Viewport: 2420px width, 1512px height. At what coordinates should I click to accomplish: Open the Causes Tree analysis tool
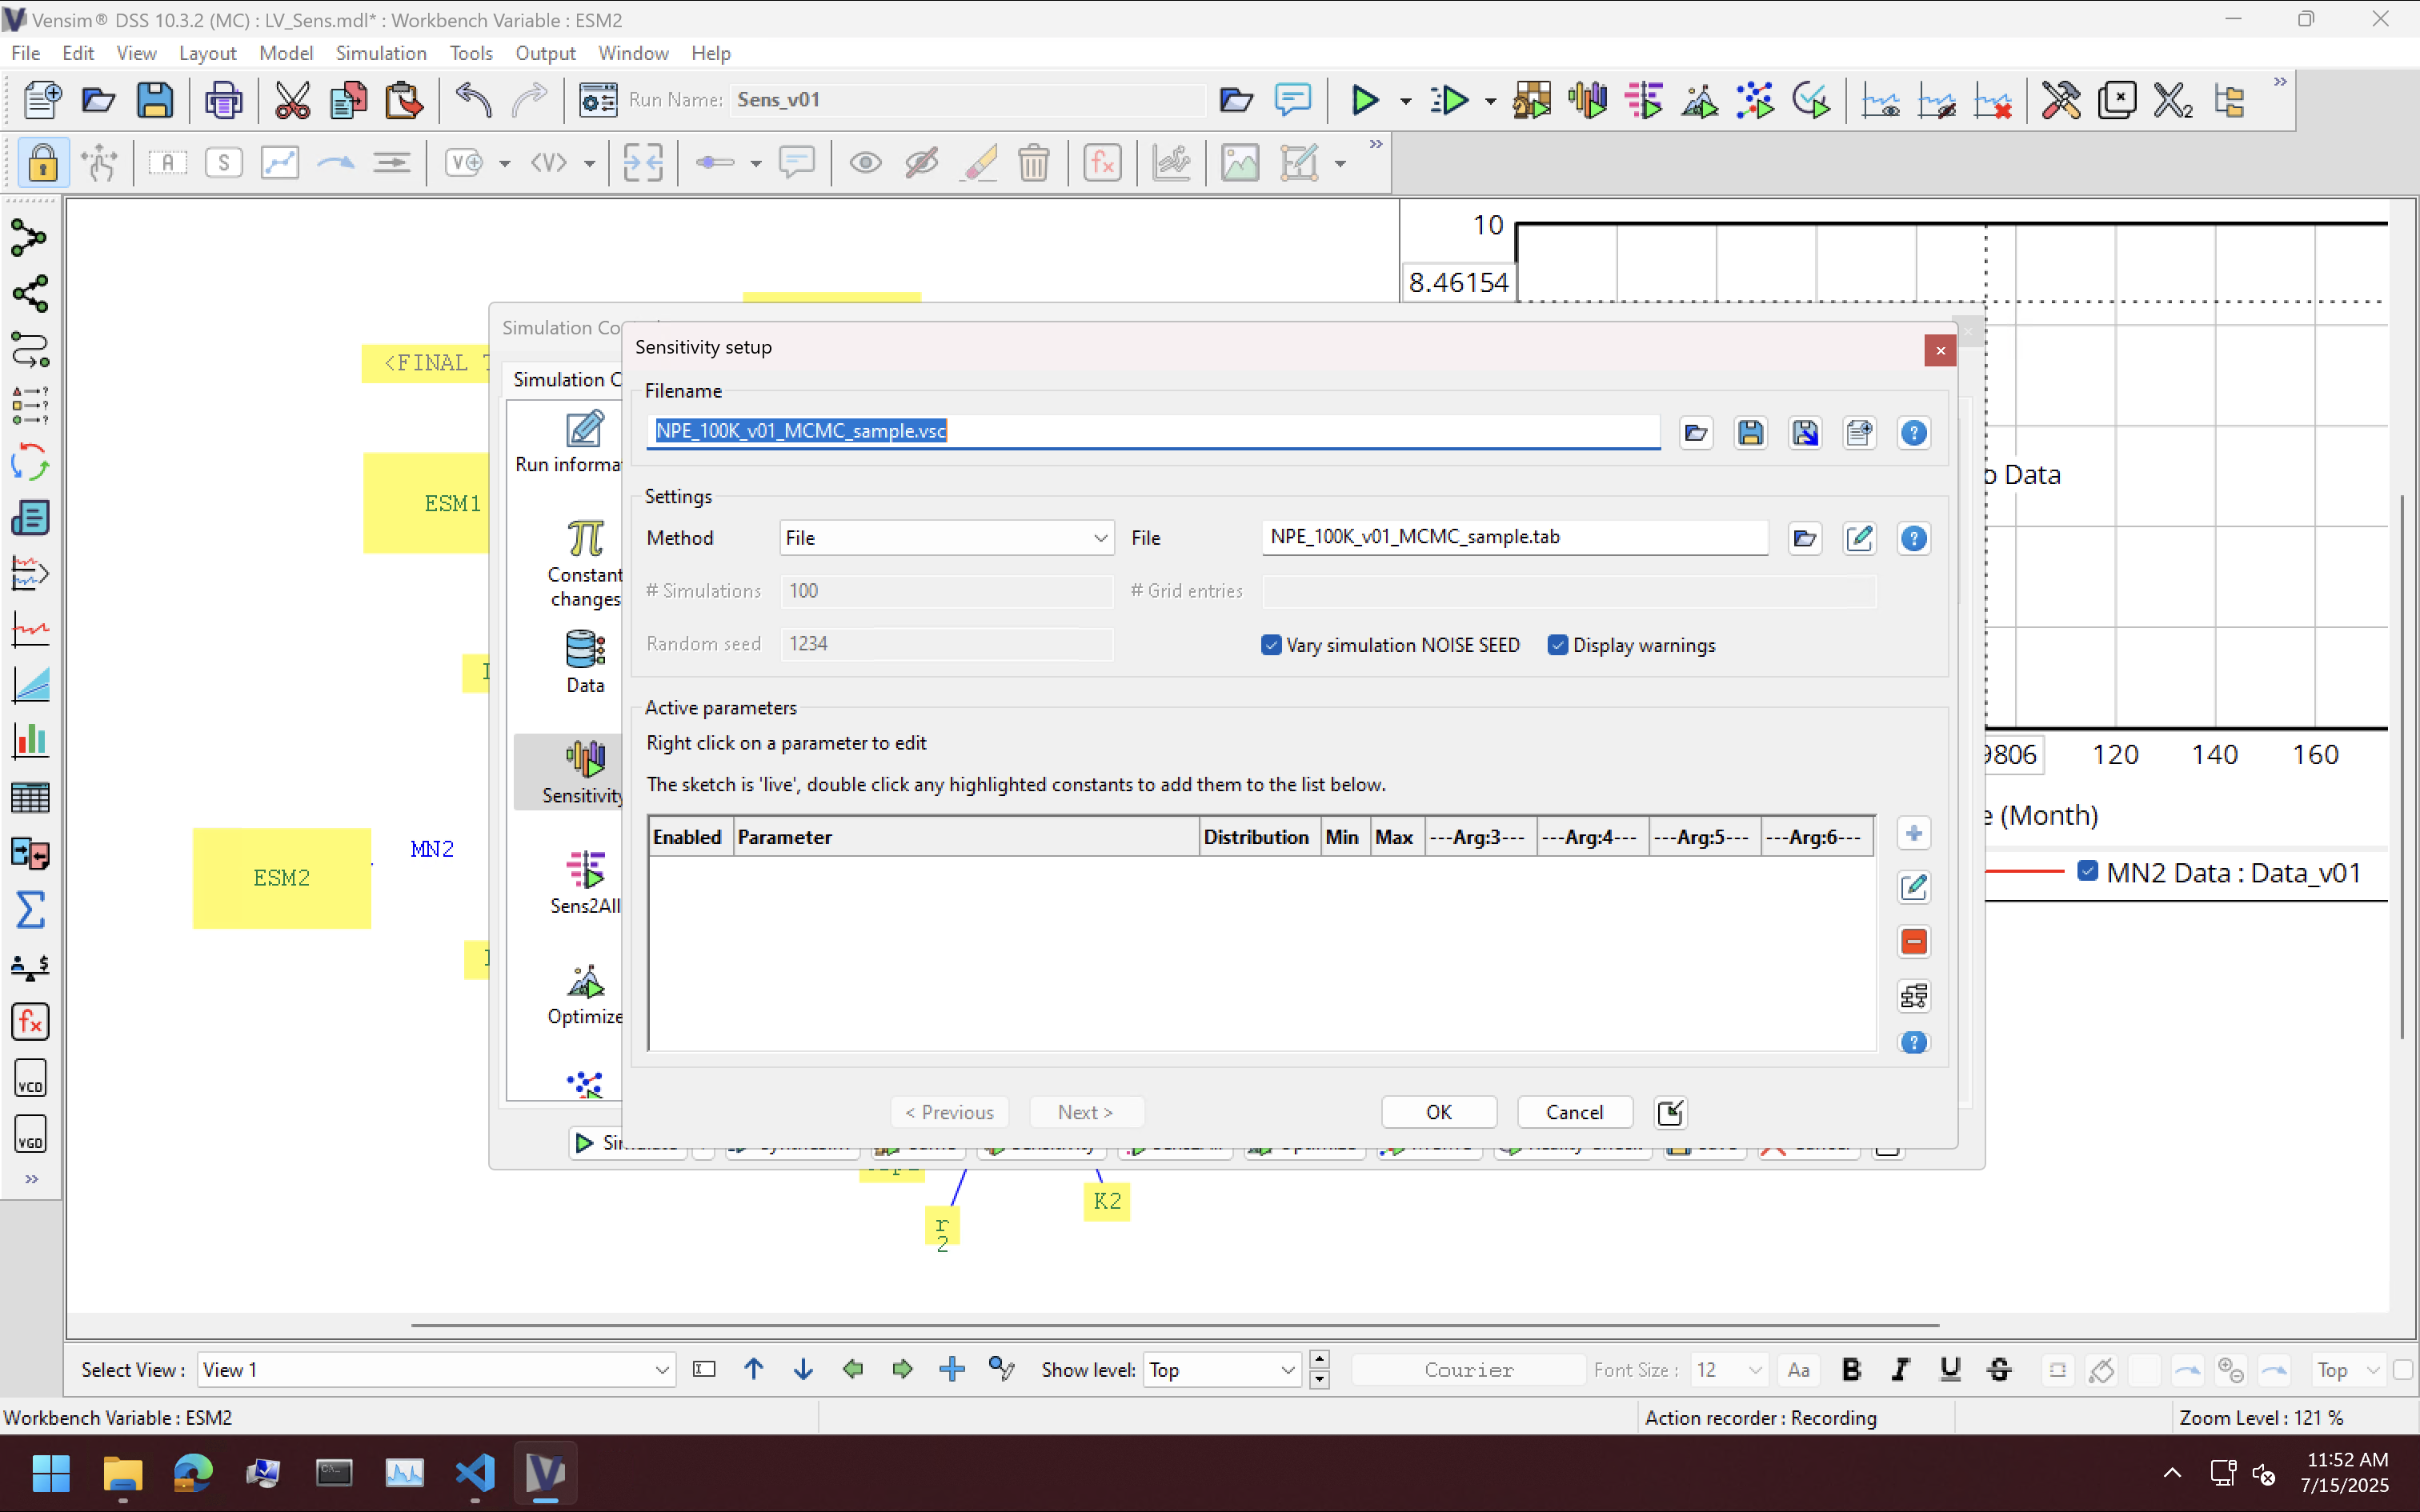29,238
